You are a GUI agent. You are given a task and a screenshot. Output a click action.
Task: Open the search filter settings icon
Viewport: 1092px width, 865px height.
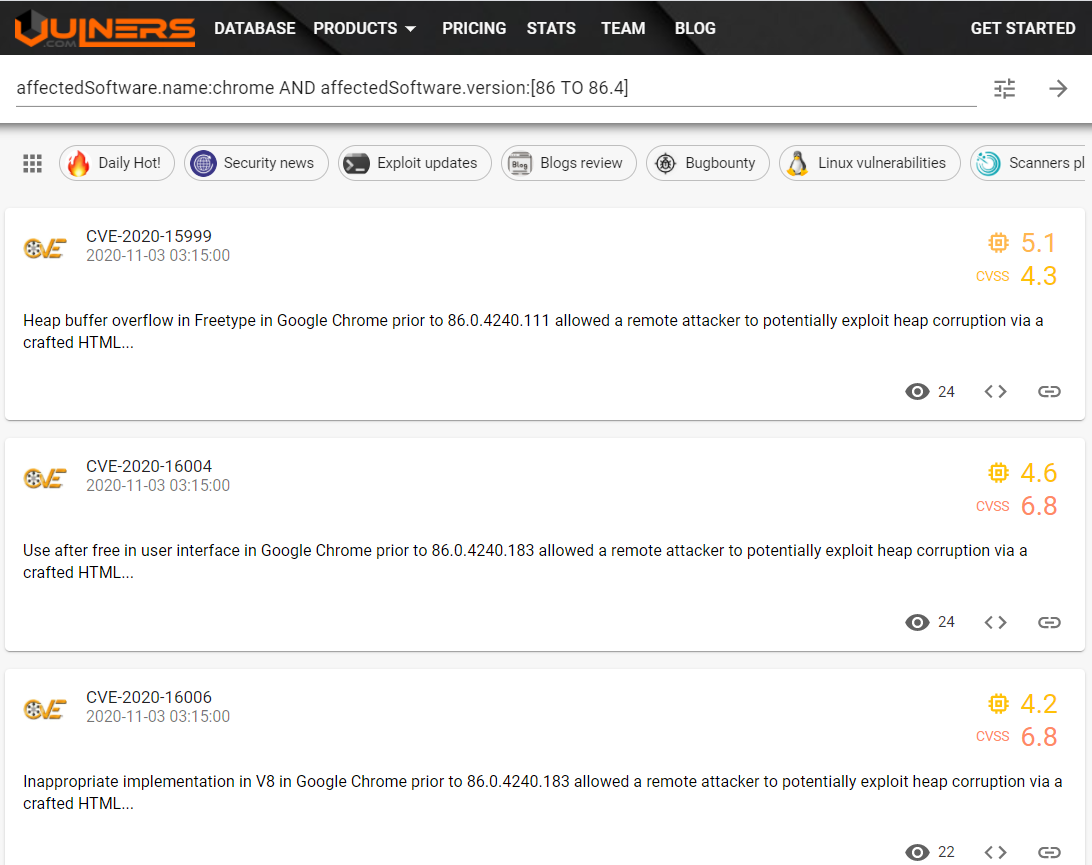1004,88
